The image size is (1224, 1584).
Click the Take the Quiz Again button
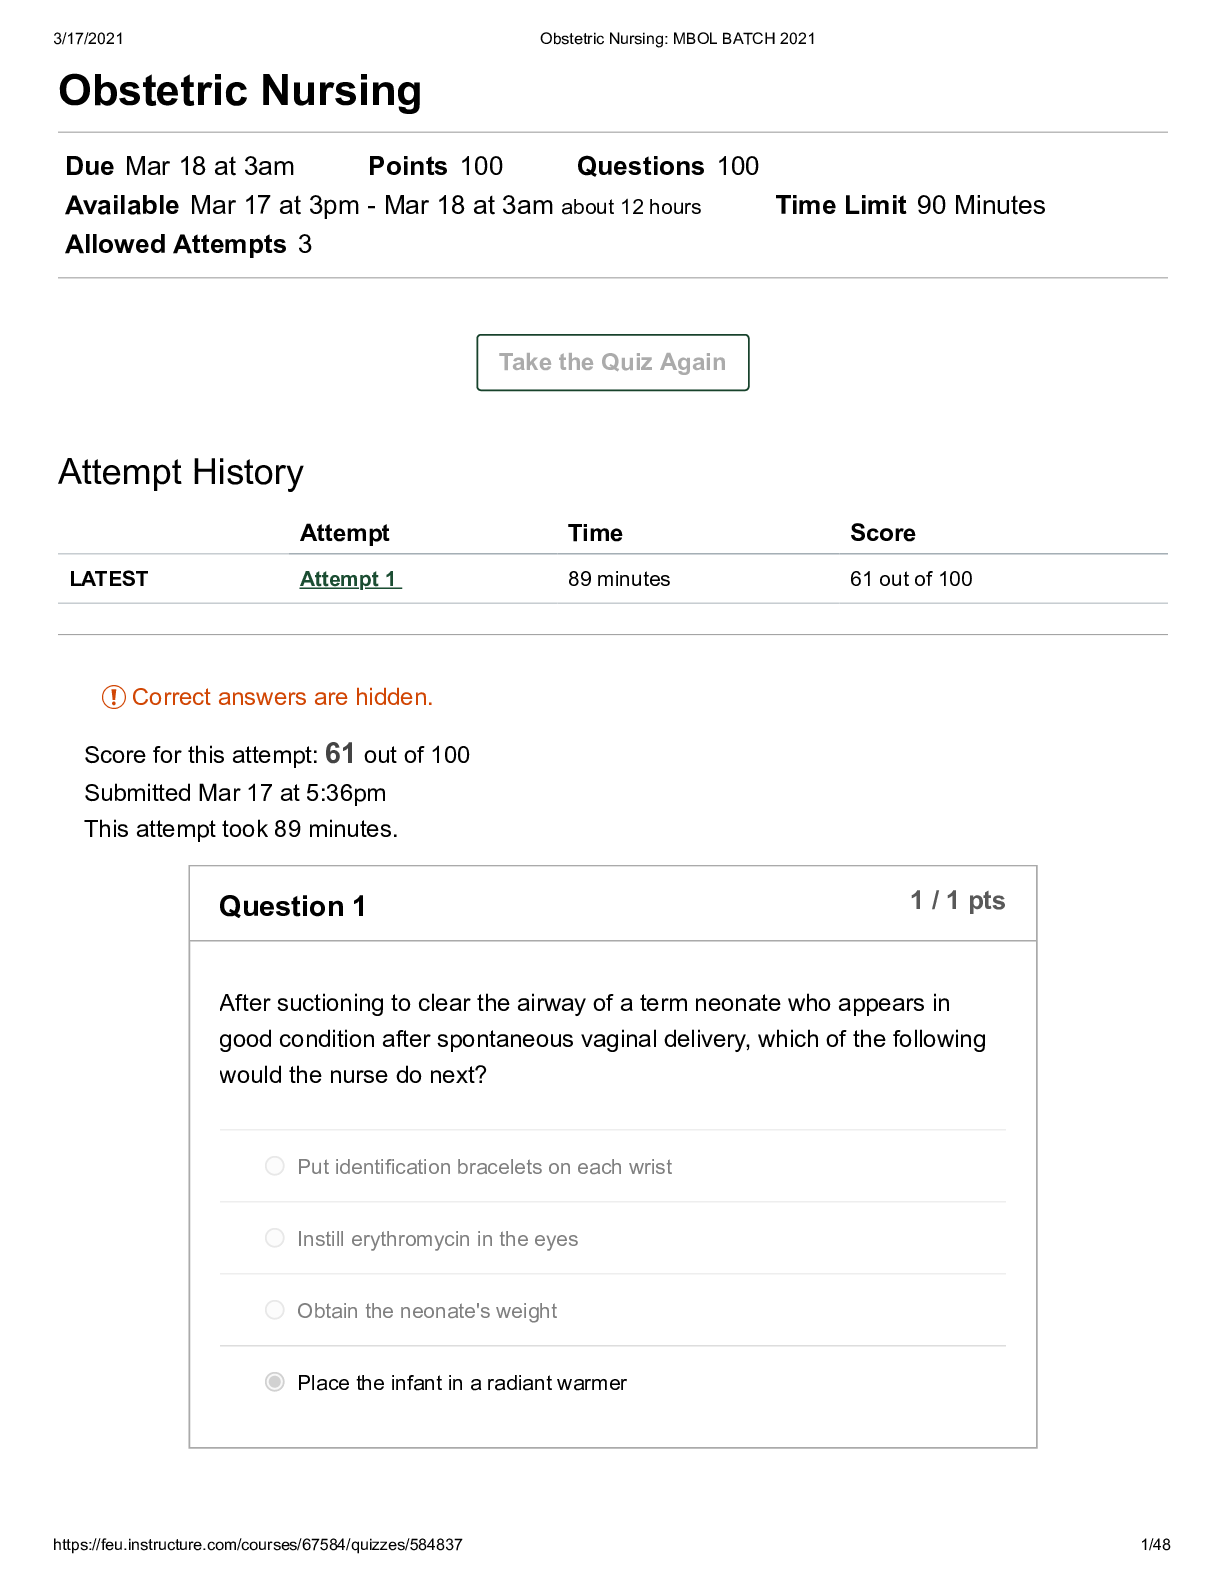(x=612, y=362)
